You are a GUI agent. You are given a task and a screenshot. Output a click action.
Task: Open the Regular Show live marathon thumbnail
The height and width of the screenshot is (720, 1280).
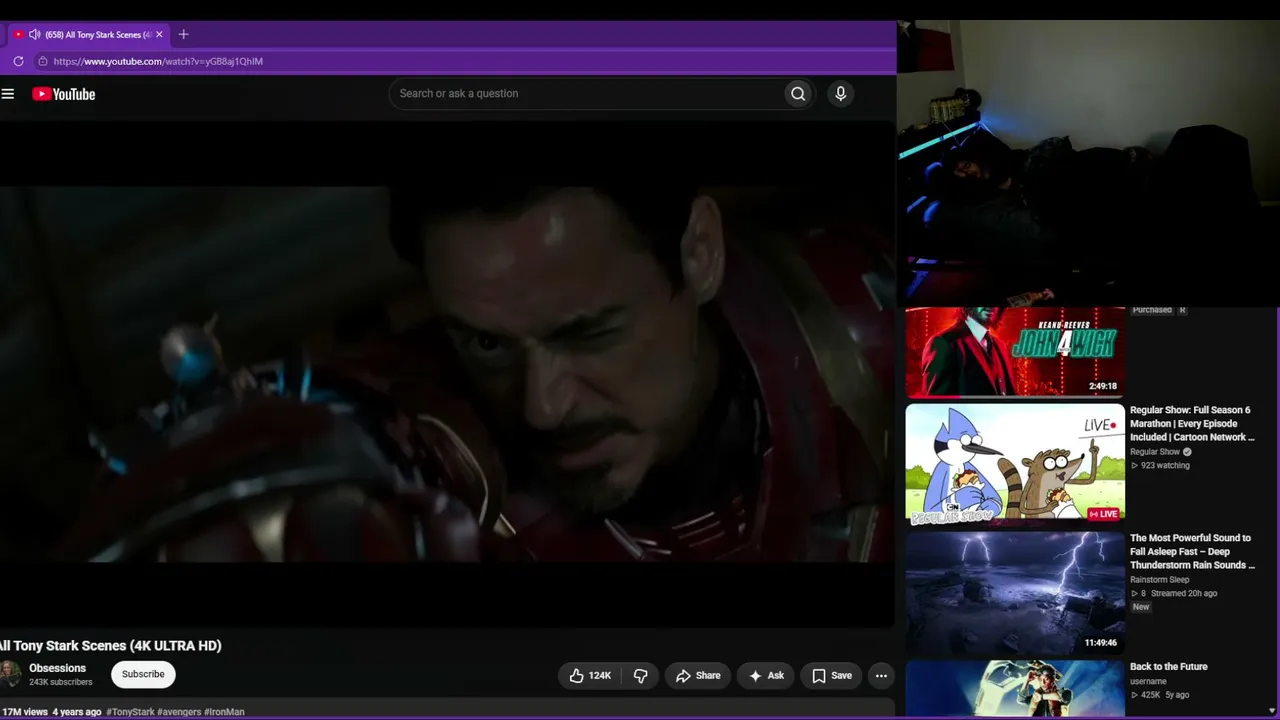[x=1015, y=464]
